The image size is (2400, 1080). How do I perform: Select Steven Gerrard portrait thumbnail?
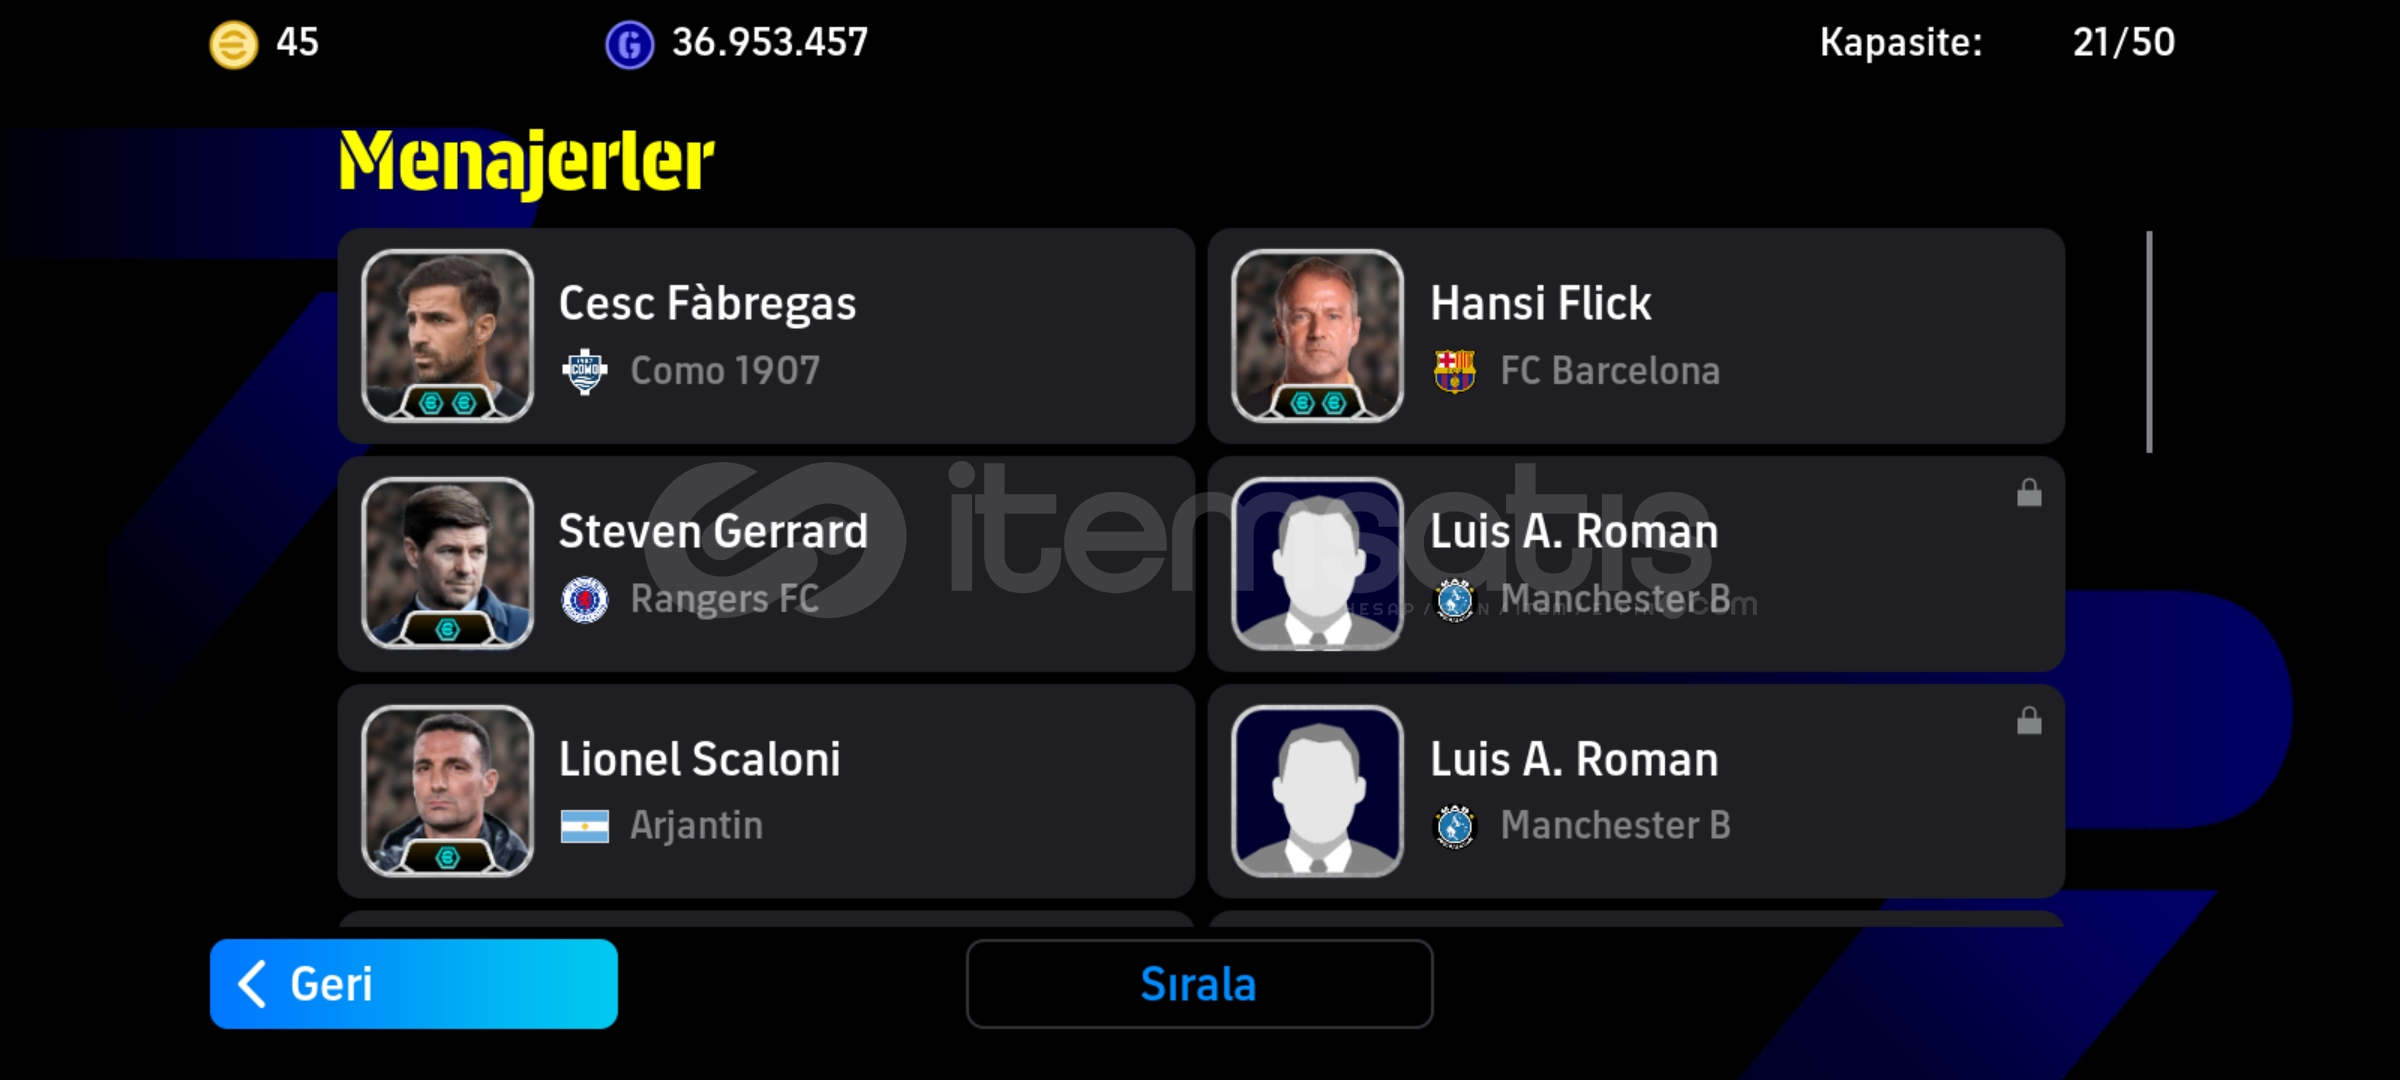[x=447, y=564]
